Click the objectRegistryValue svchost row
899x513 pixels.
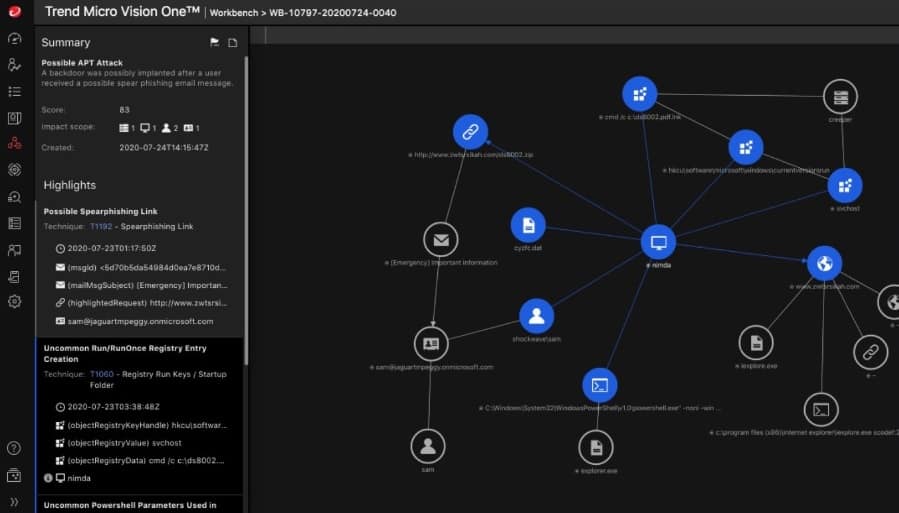pyautogui.click(x=118, y=443)
